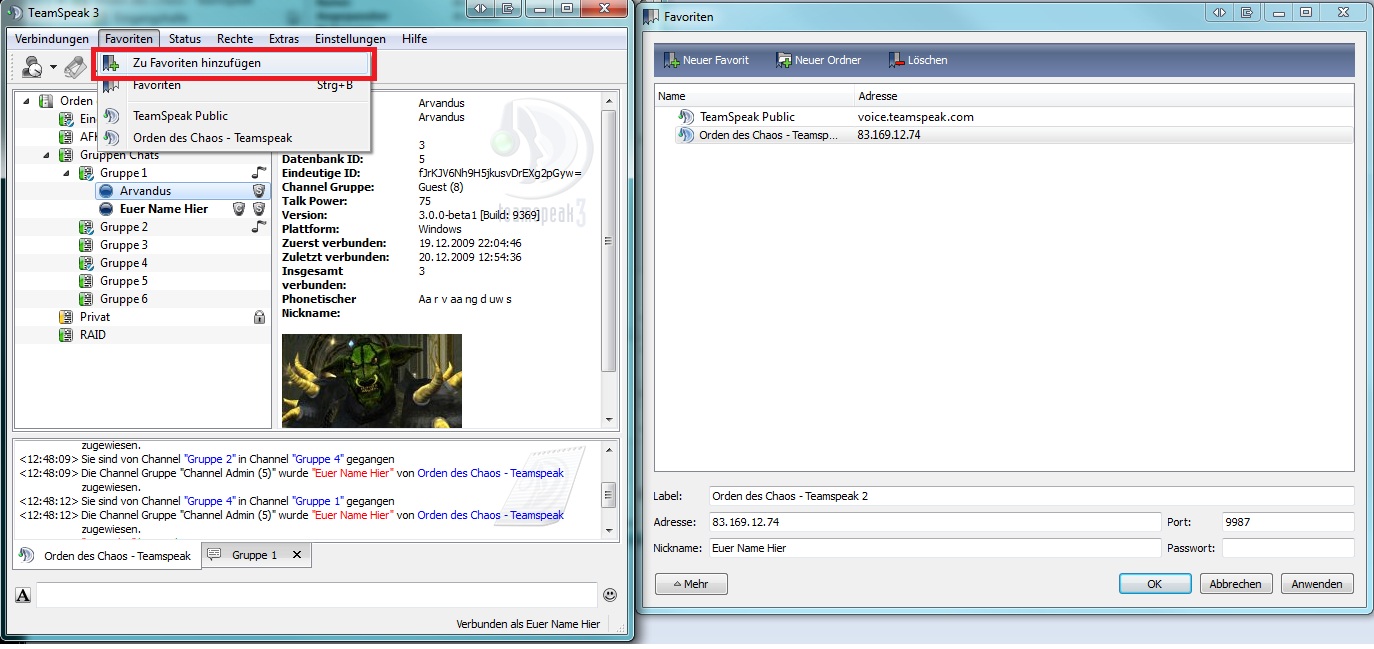Close the Gruppe 1 chat tab
Viewport: 1374px width, 649px height.
click(297, 555)
